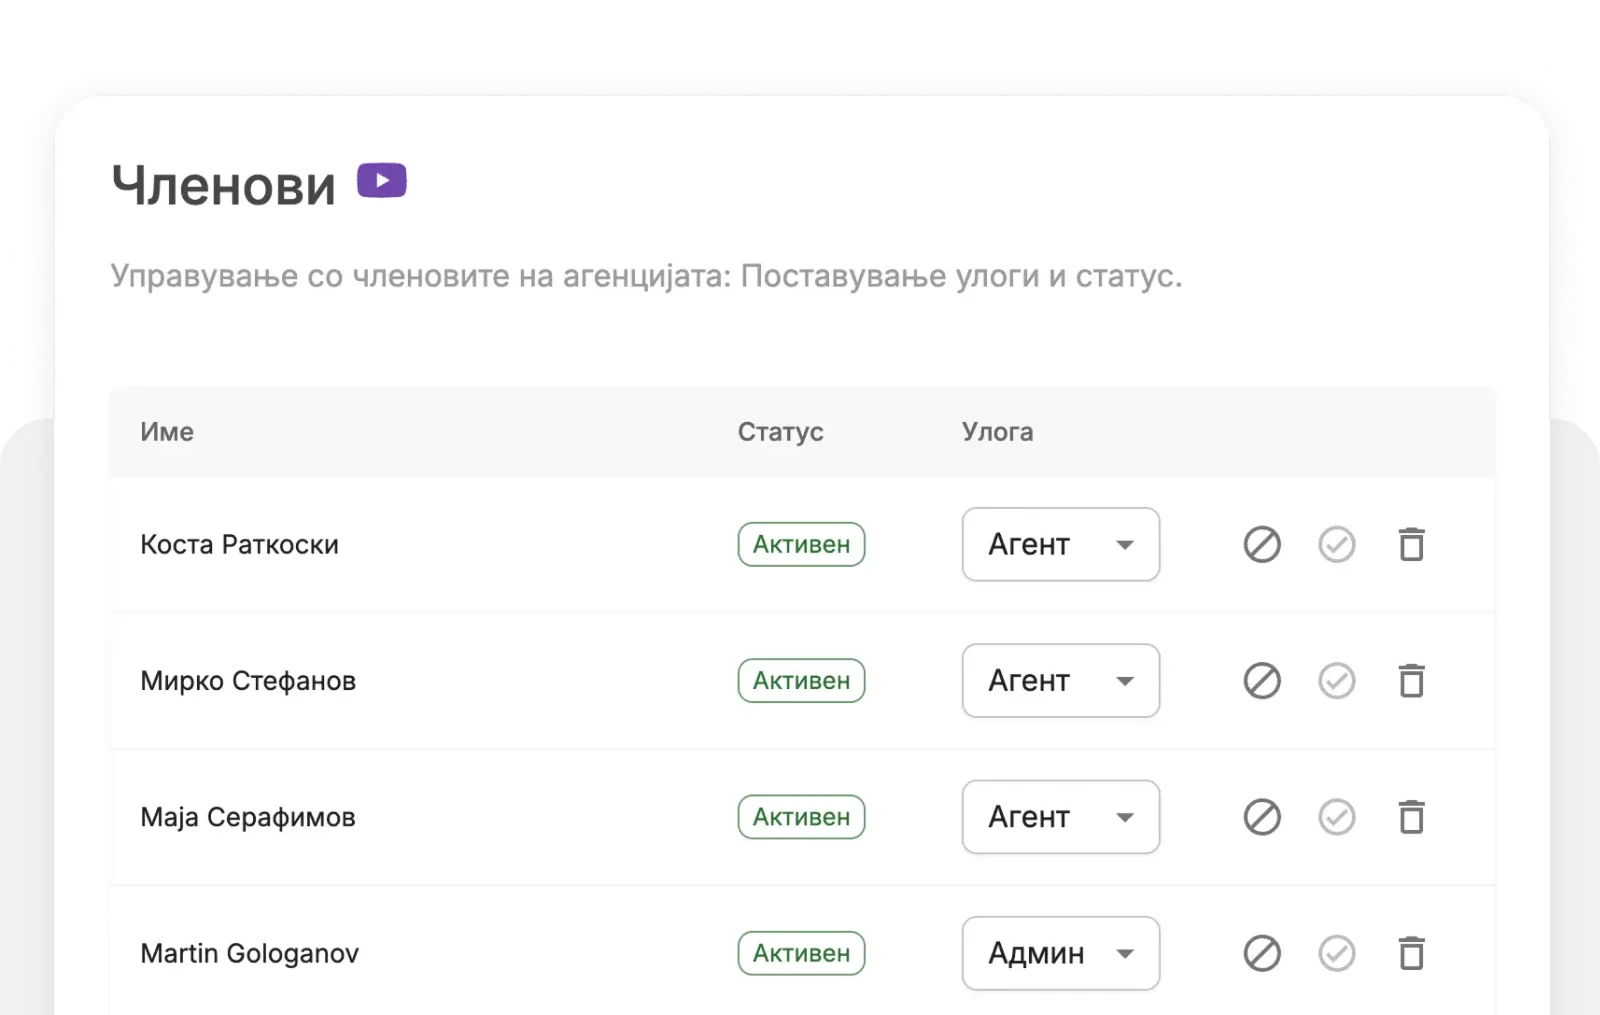Delete member Martin Gologanov
The image size is (1600, 1015).
pos(1411,953)
